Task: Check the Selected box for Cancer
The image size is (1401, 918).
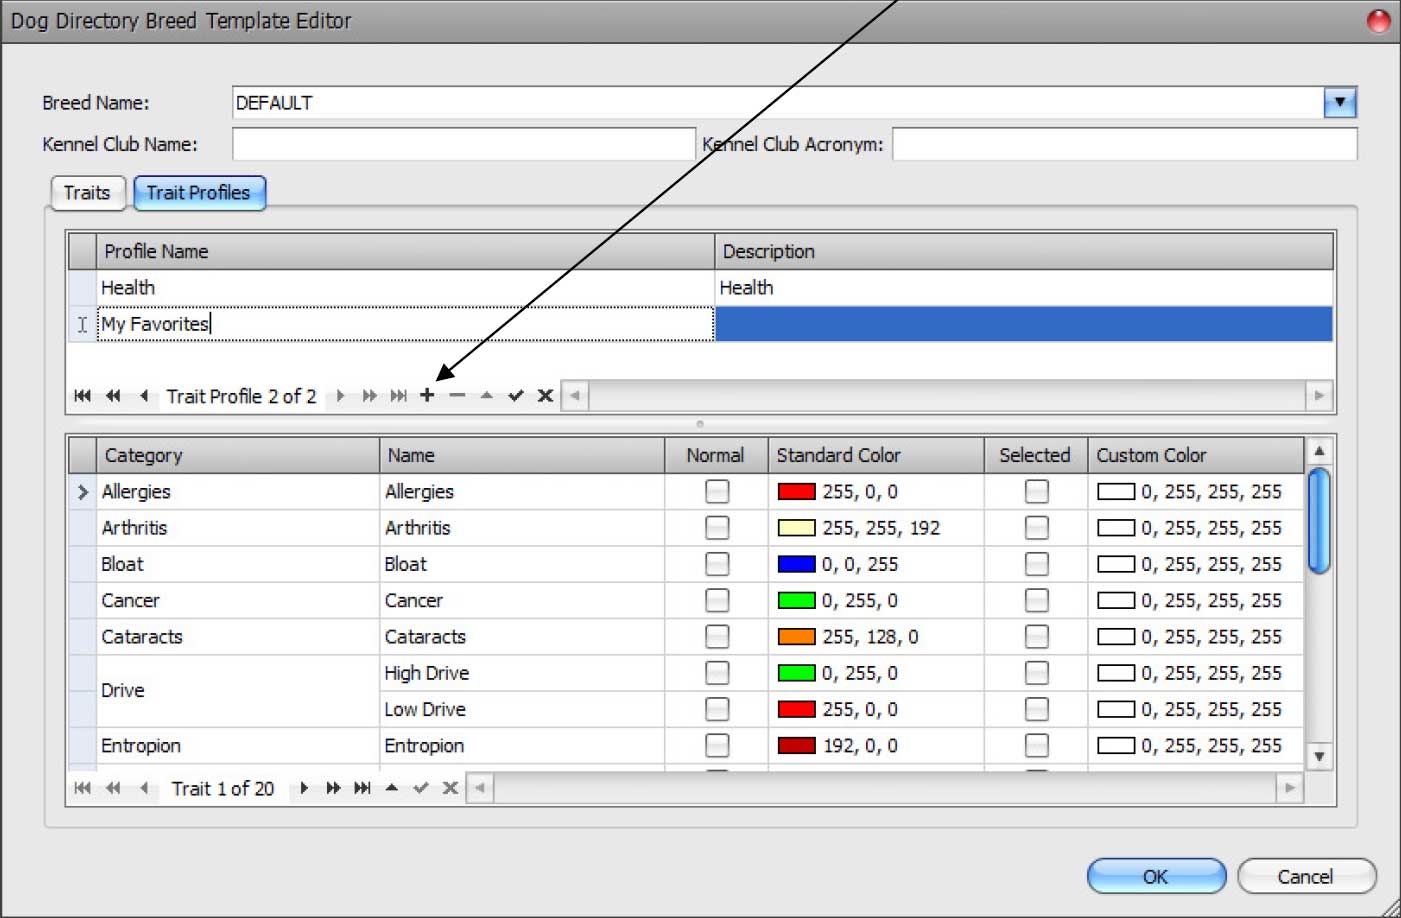Action: (x=1035, y=600)
